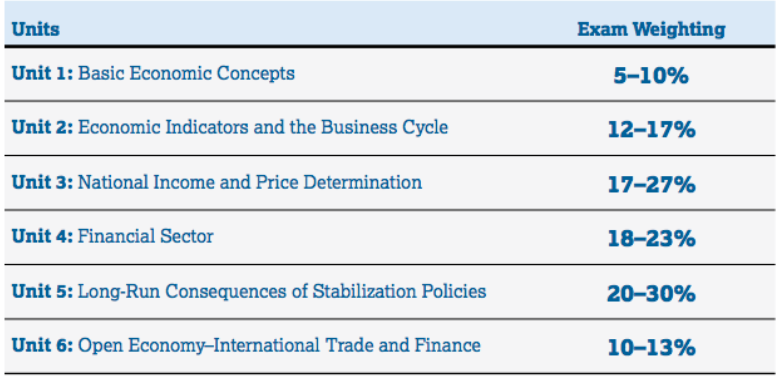Click the bold "Unit 4:" label
The width and height of the screenshot is (782, 376).
click(42, 236)
